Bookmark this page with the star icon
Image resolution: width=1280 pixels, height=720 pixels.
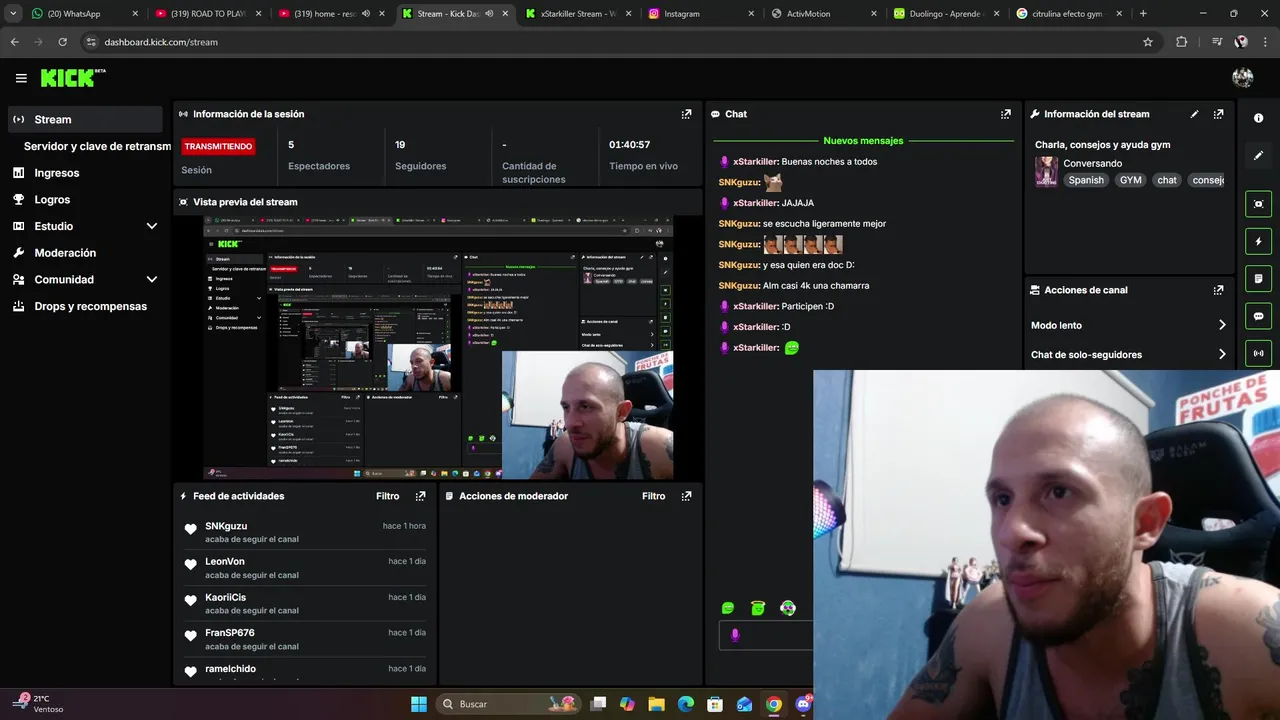click(1148, 42)
